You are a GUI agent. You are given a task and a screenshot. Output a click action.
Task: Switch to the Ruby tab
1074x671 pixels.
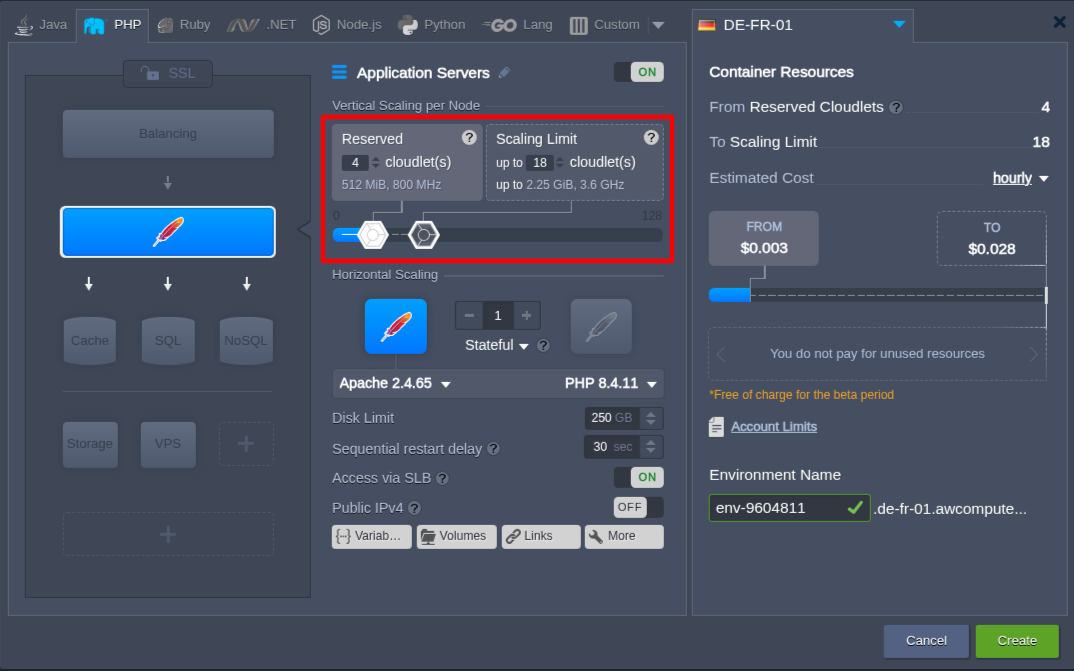tap(183, 25)
